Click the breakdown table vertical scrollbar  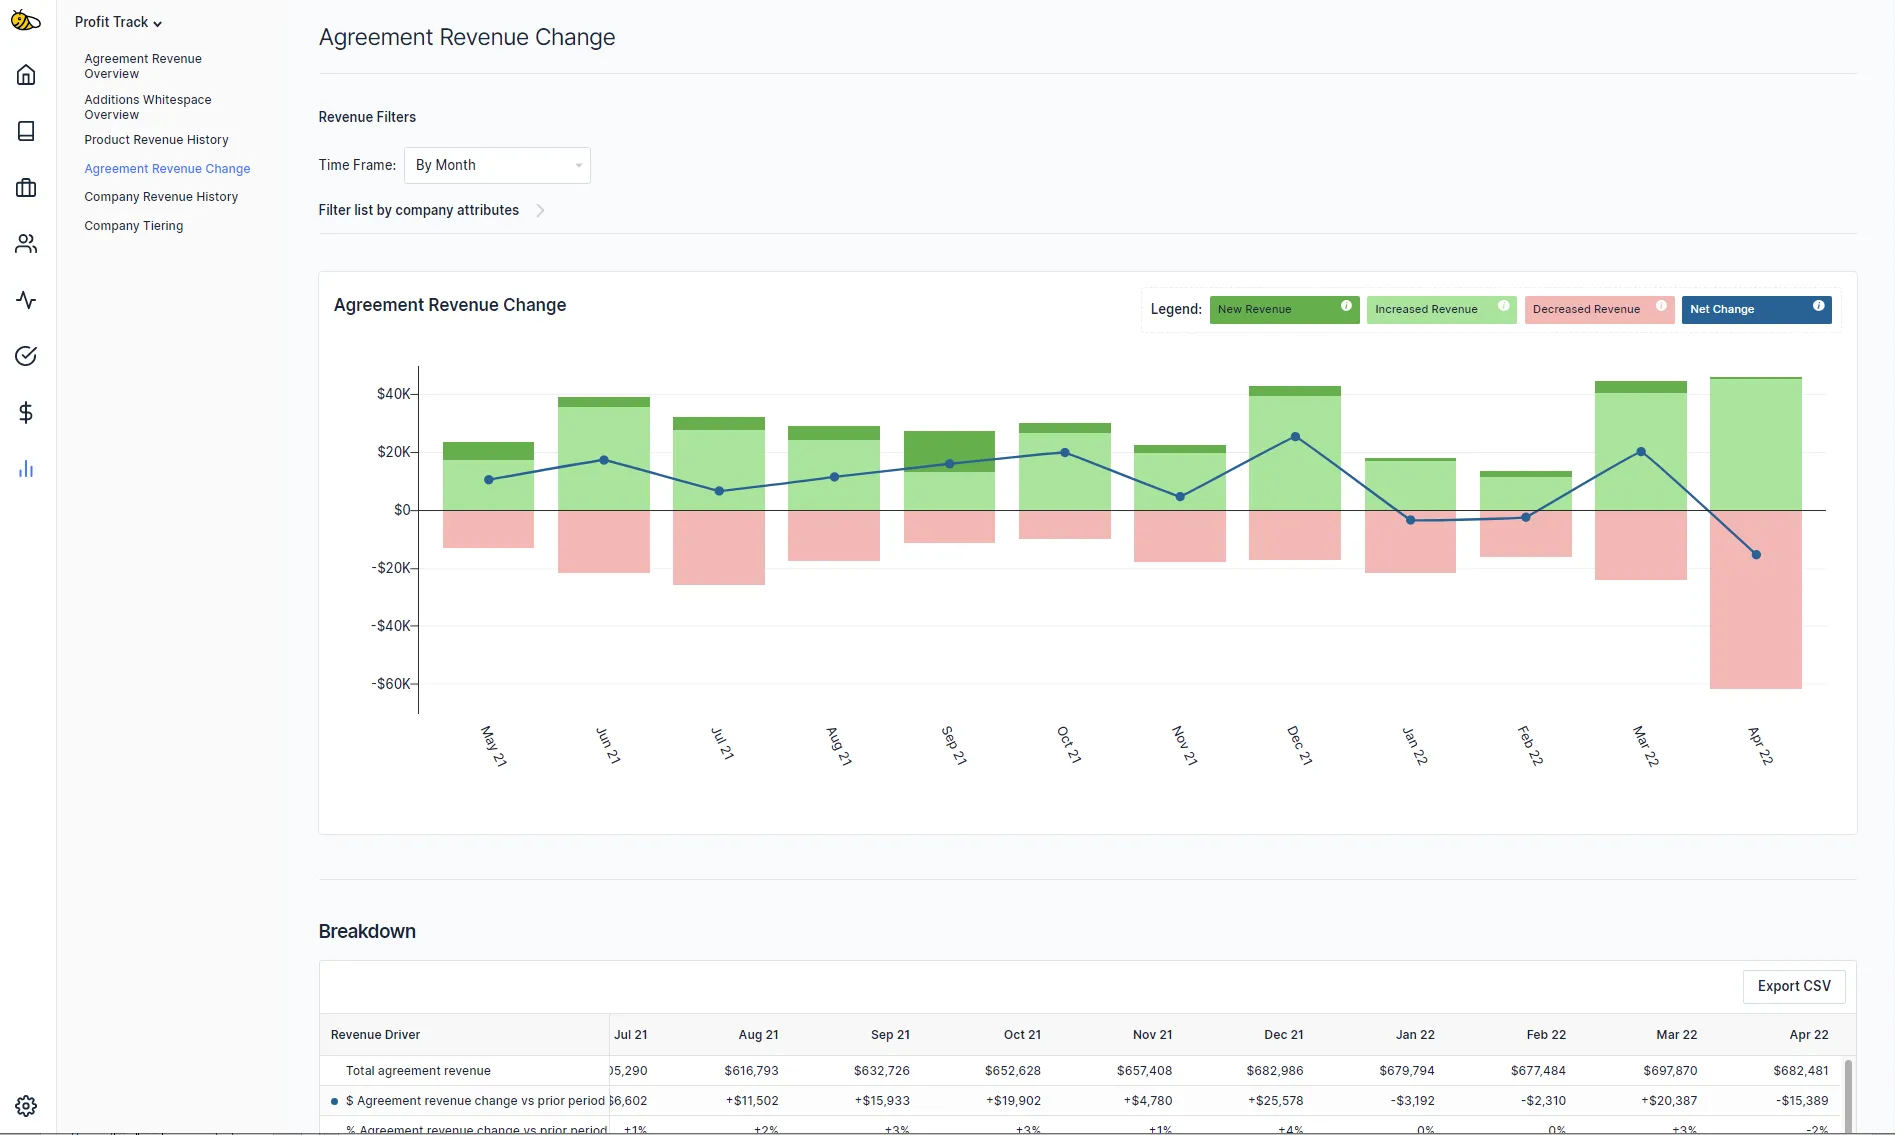pos(1848,1095)
